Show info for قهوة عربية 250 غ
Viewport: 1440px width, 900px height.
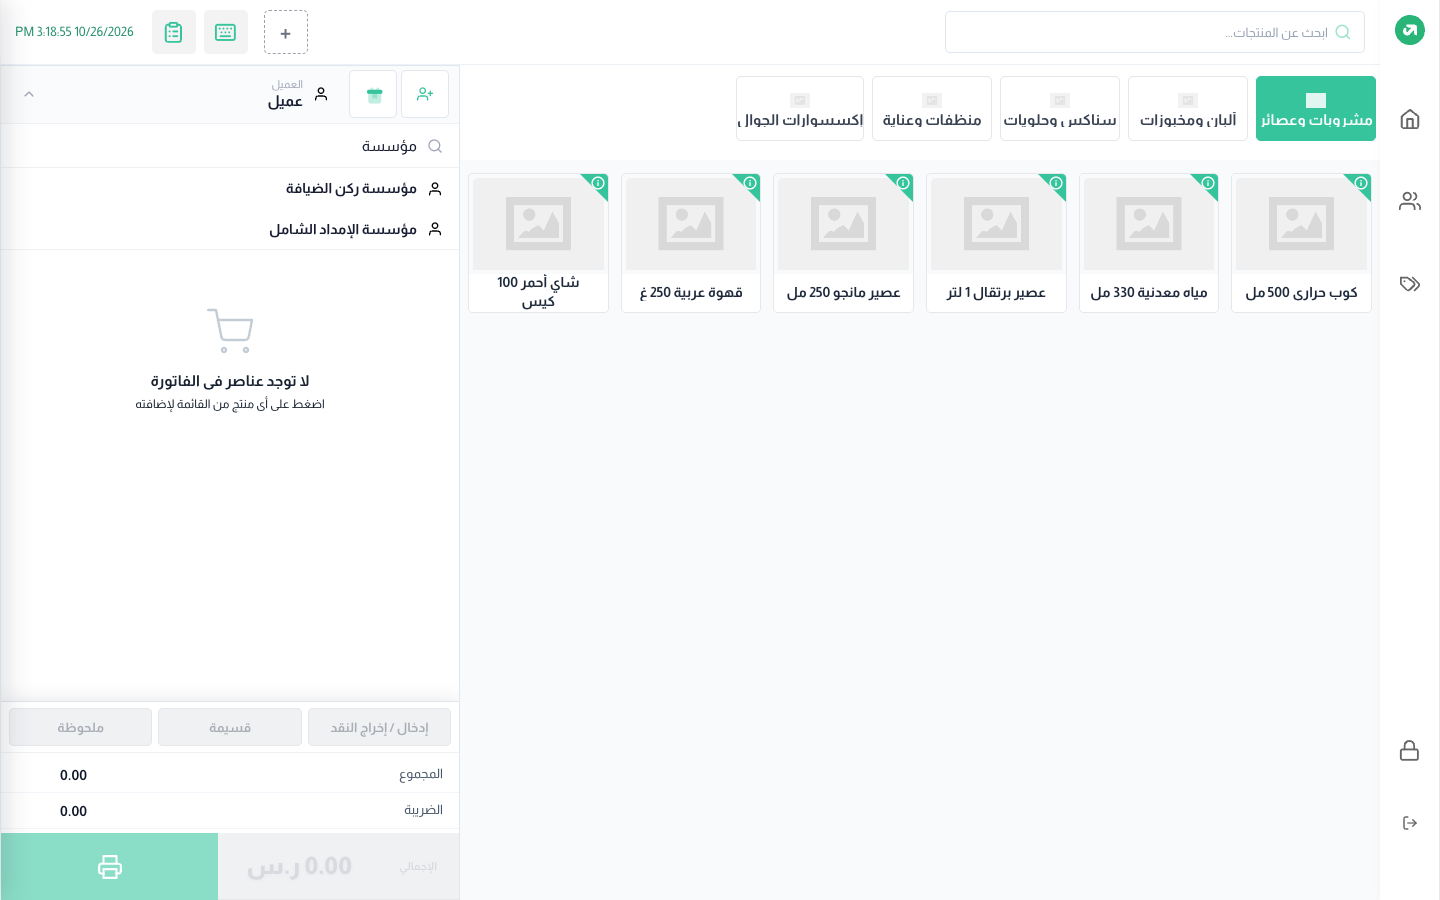tap(750, 183)
